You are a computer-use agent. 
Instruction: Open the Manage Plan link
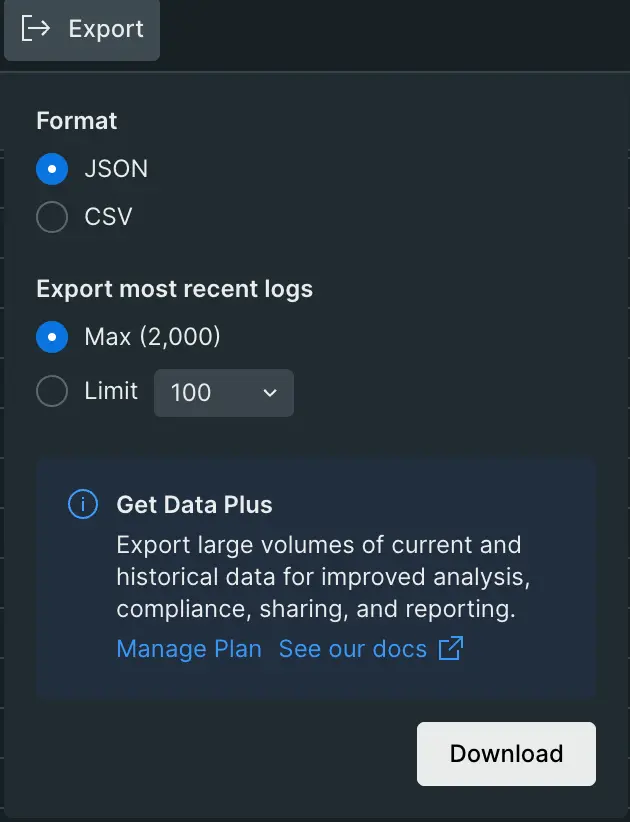188,649
